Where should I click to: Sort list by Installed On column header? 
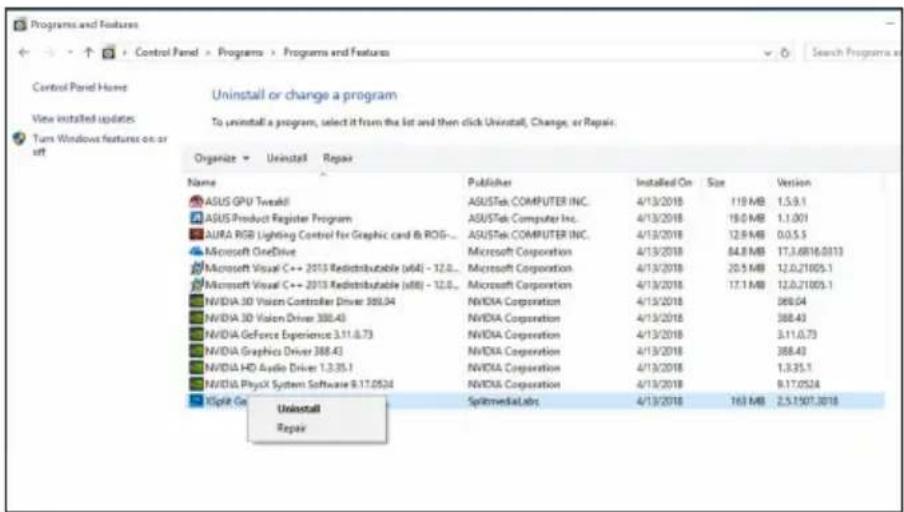(664, 182)
